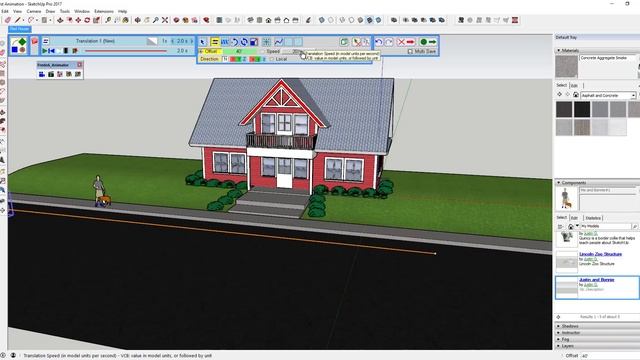Enable the Multi Save checkbox
This screenshot has width=640, height=360.
pyautogui.click(x=410, y=51)
